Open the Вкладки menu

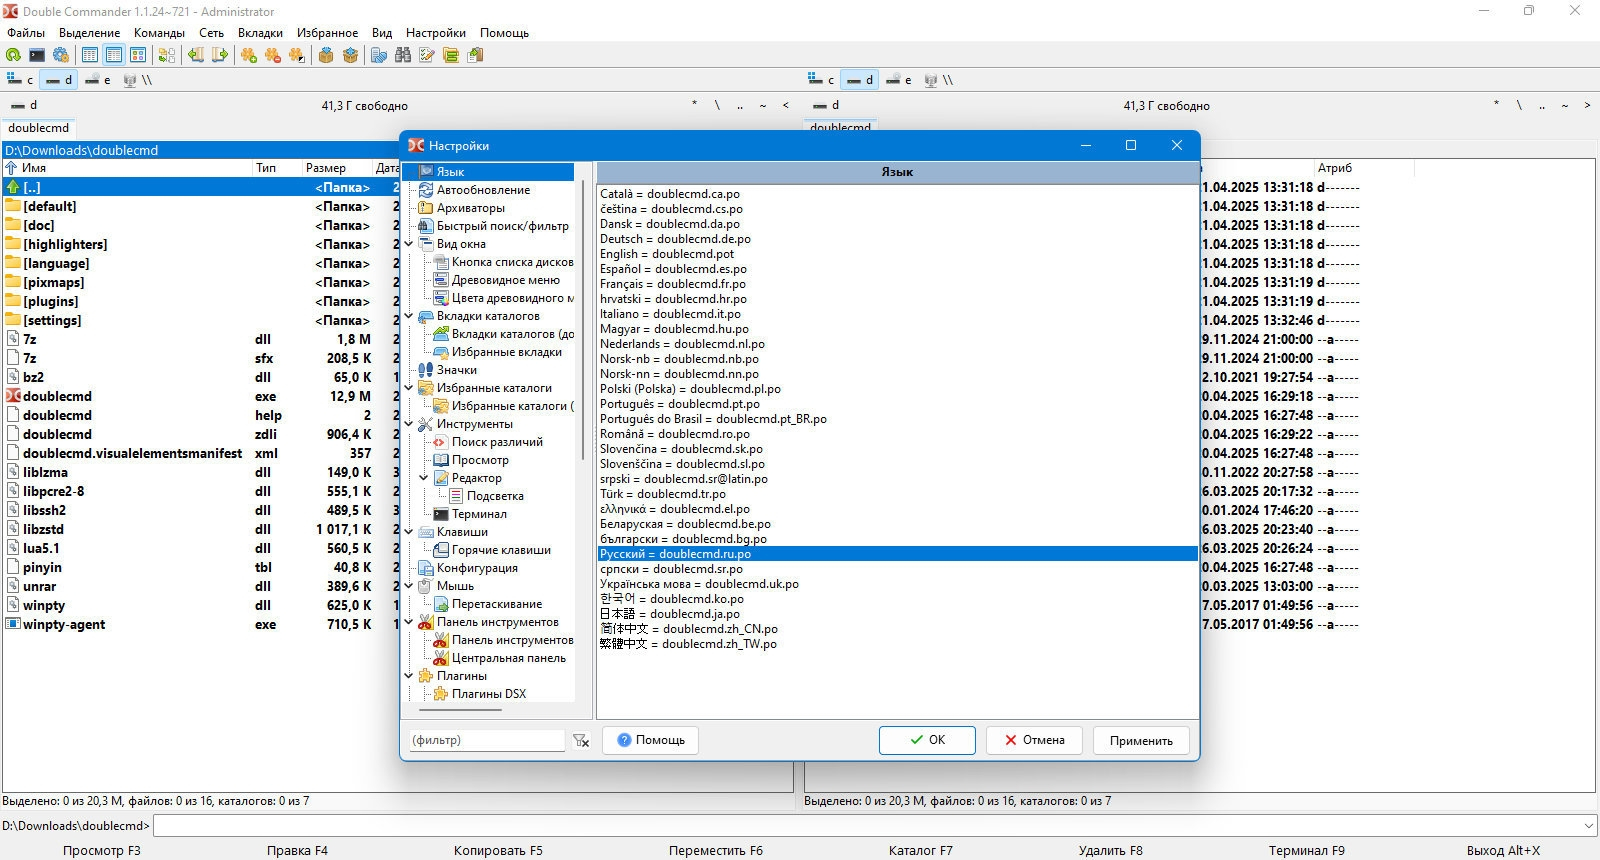[260, 33]
